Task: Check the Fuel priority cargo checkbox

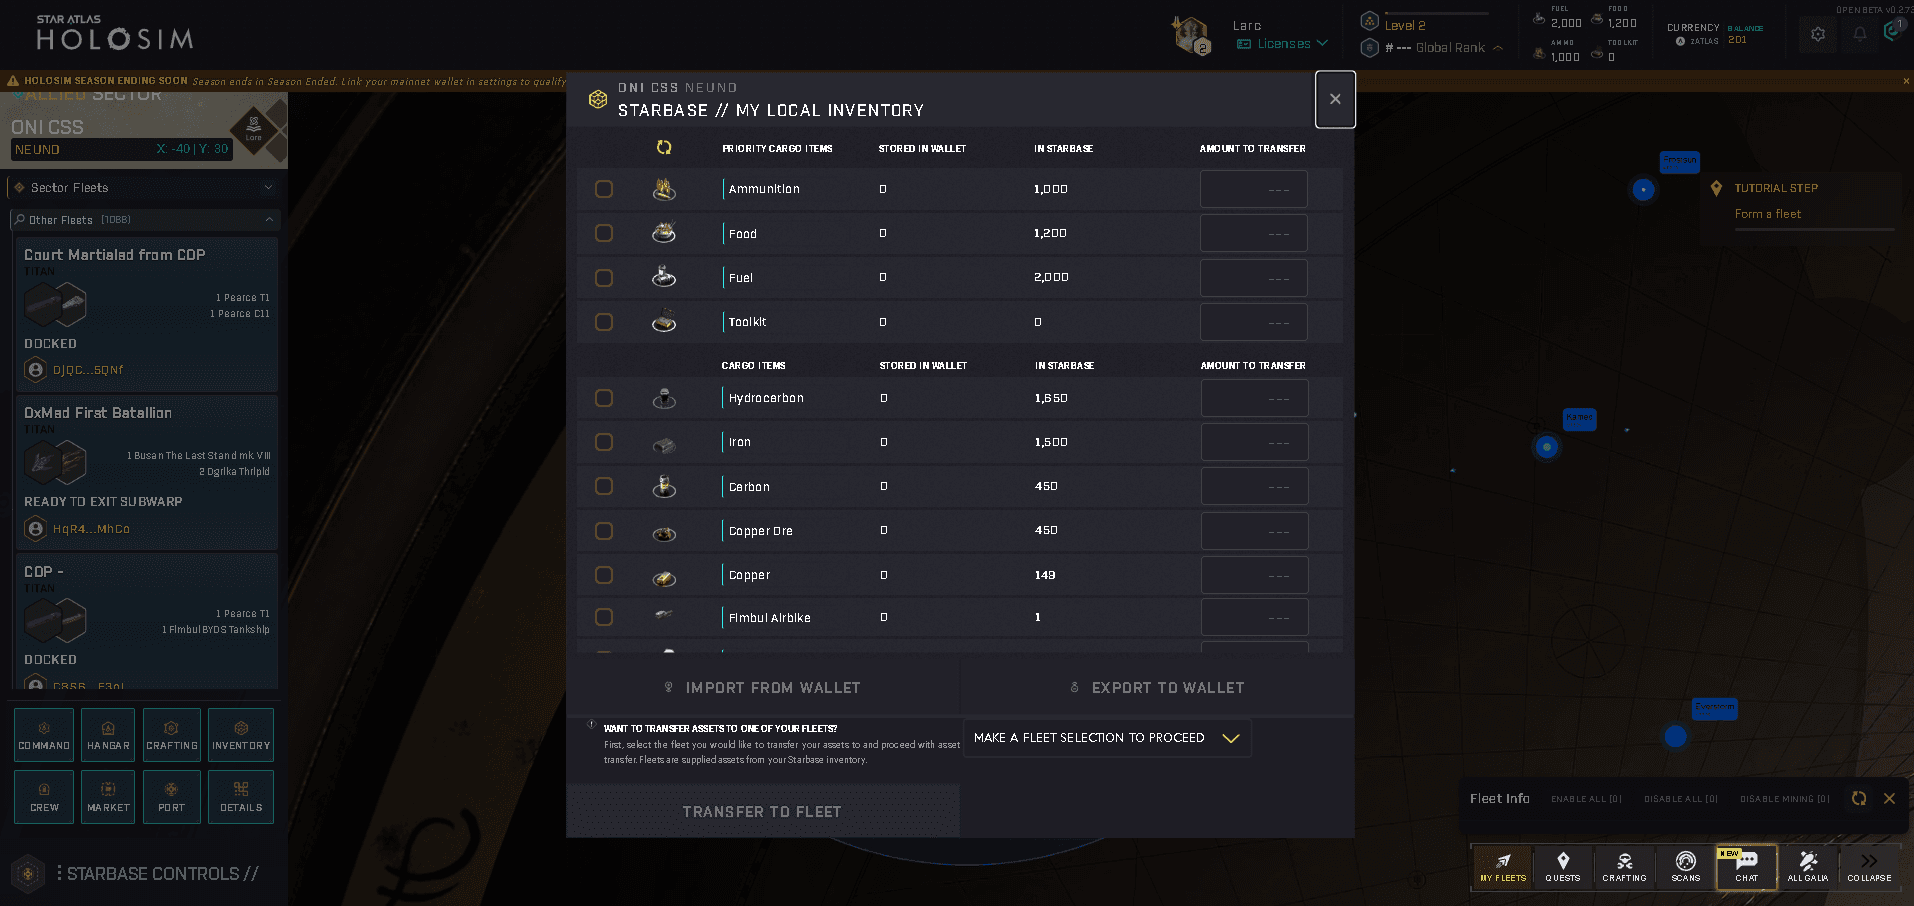Action: (x=604, y=277)
